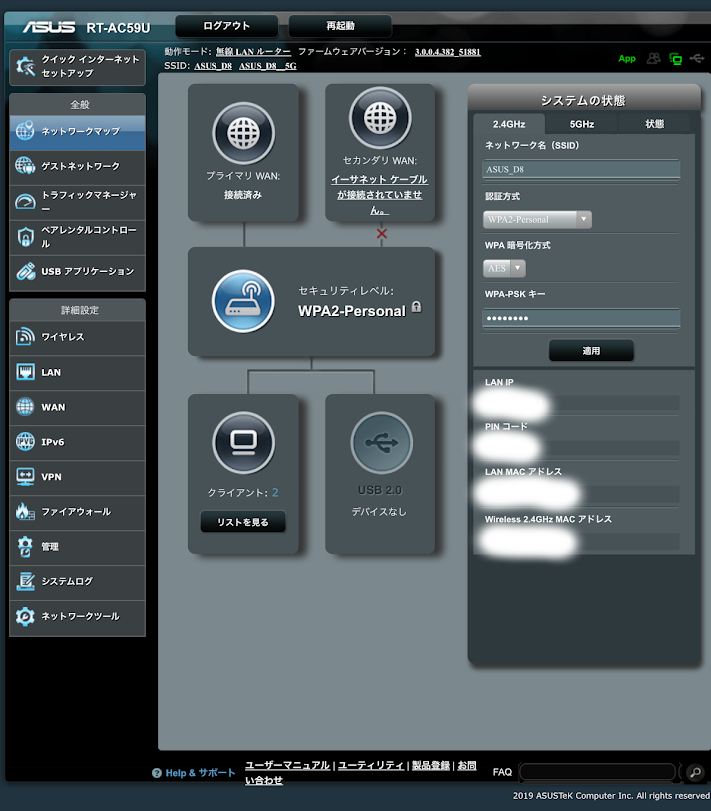Click the ログアウト button

pyautogui.click(x=226, y=26)
